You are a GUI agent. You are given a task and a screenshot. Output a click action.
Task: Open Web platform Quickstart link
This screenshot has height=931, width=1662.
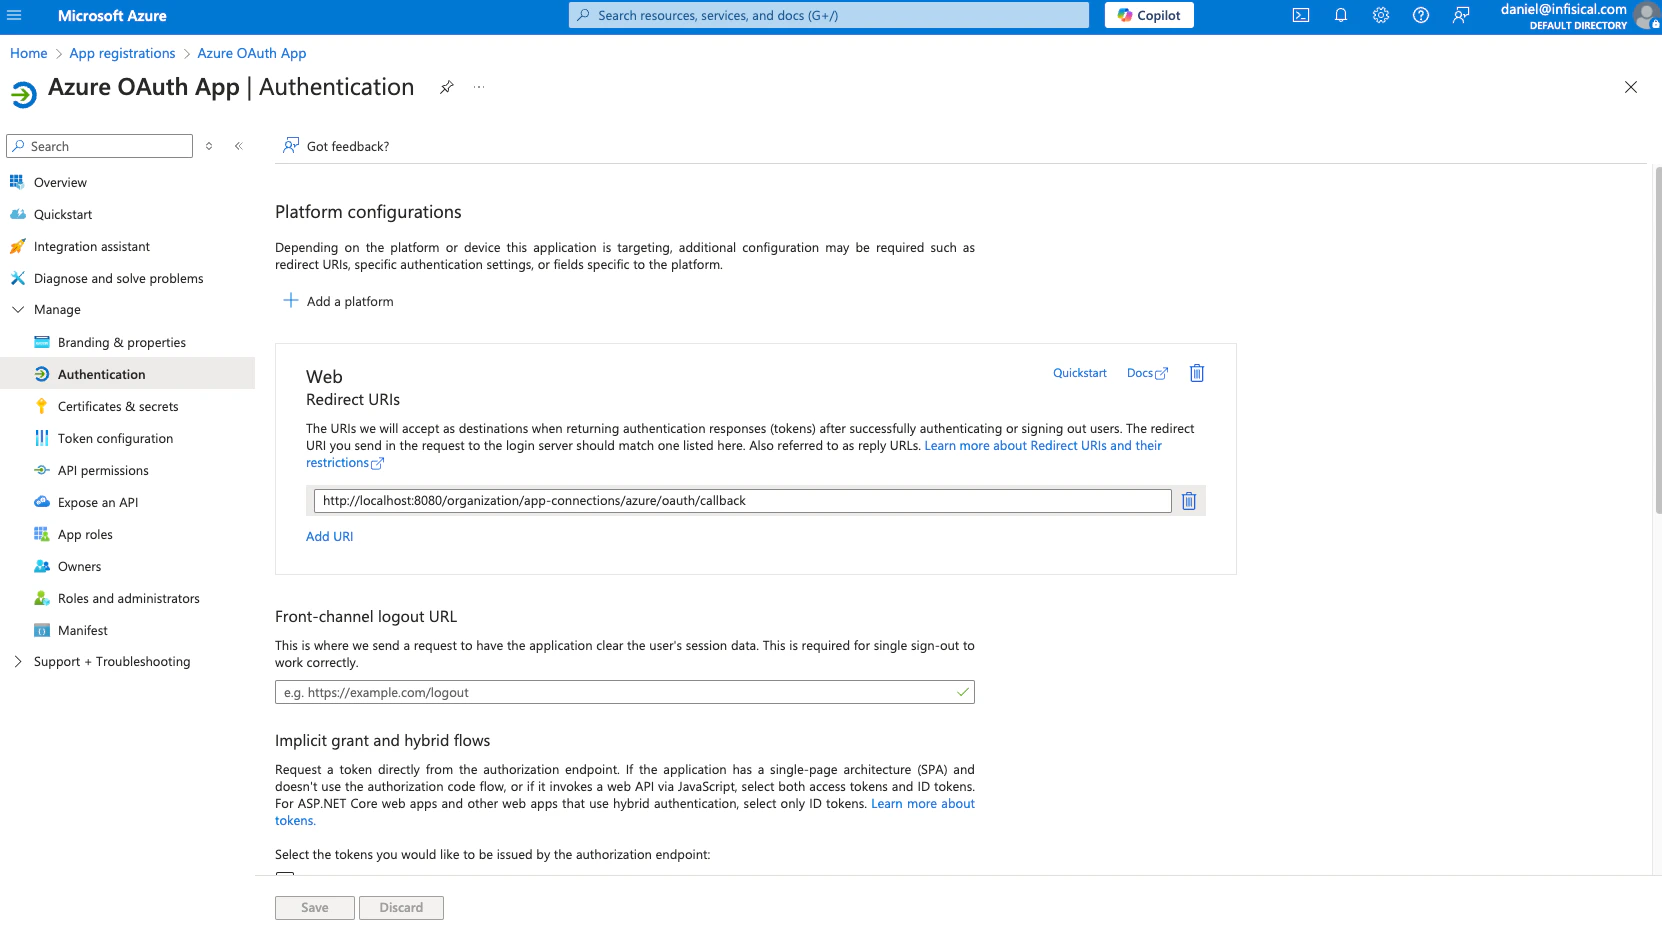click(x=1080, y=373)
